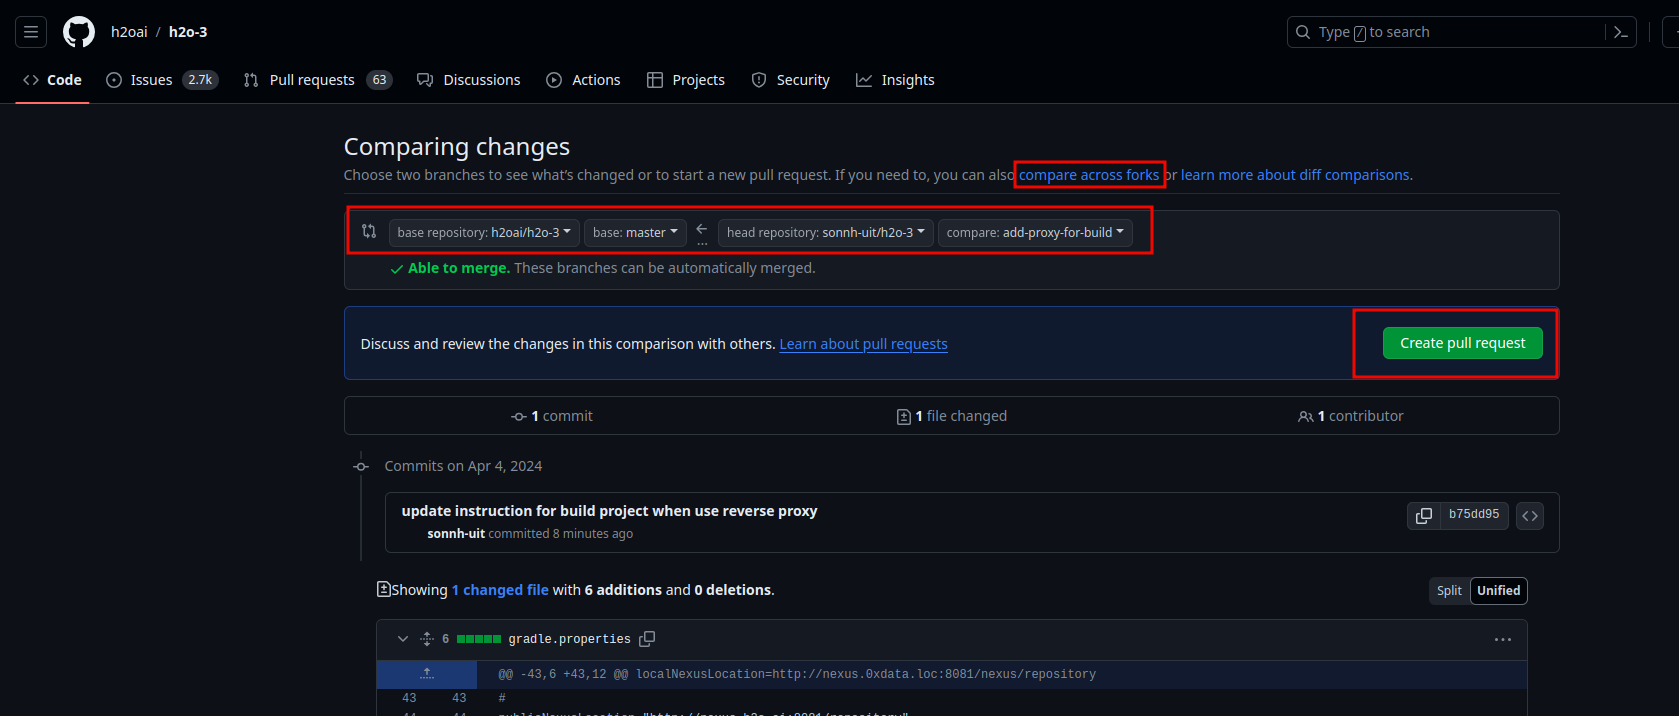Screen dimensions: 1679x716
Task: Open base: master branch dropdown
Action: [635, 232]
